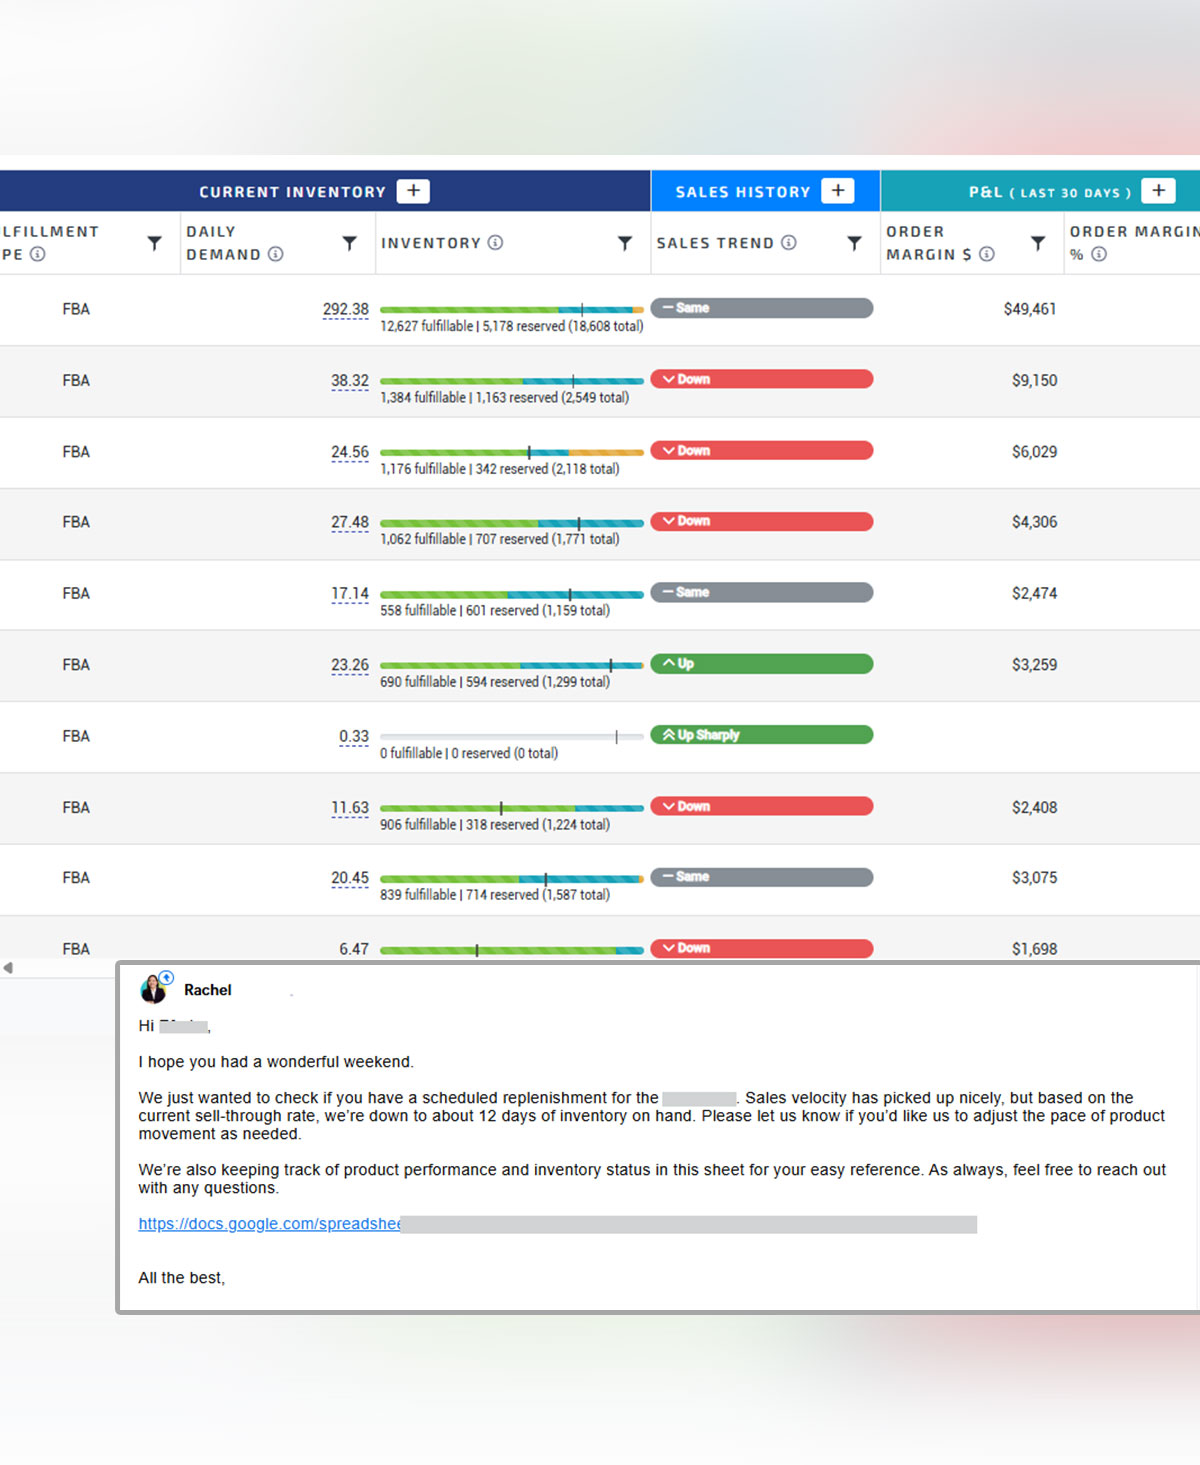The height and width of the screenshot is (1465, 1200).
Task: Click the left scroll arrow below table
Action: click(x=8, y=967)
